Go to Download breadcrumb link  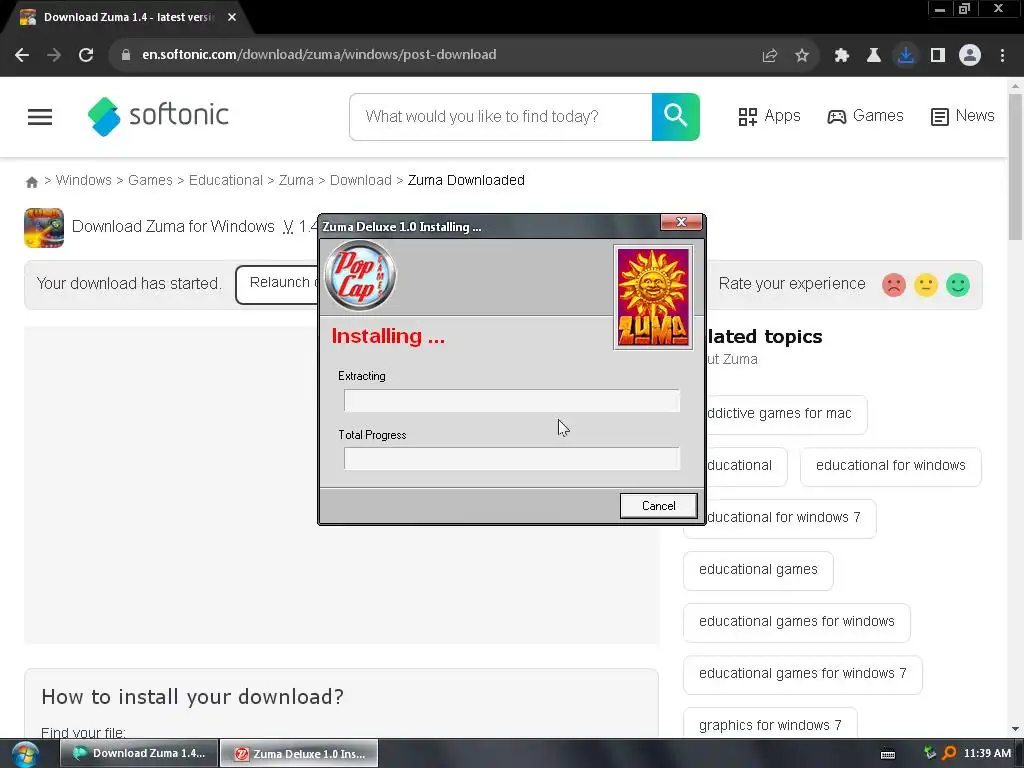click(360, 180)
